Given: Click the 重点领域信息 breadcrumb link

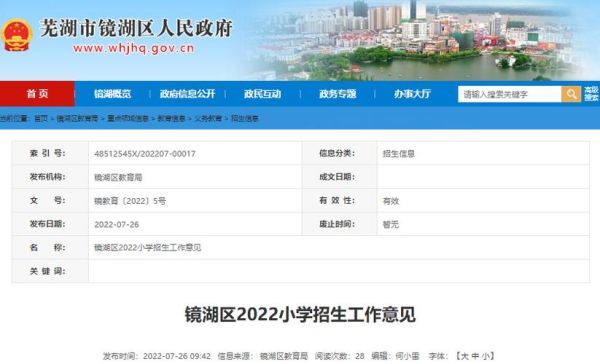Looking at the screenshot, I should [128, 119].
